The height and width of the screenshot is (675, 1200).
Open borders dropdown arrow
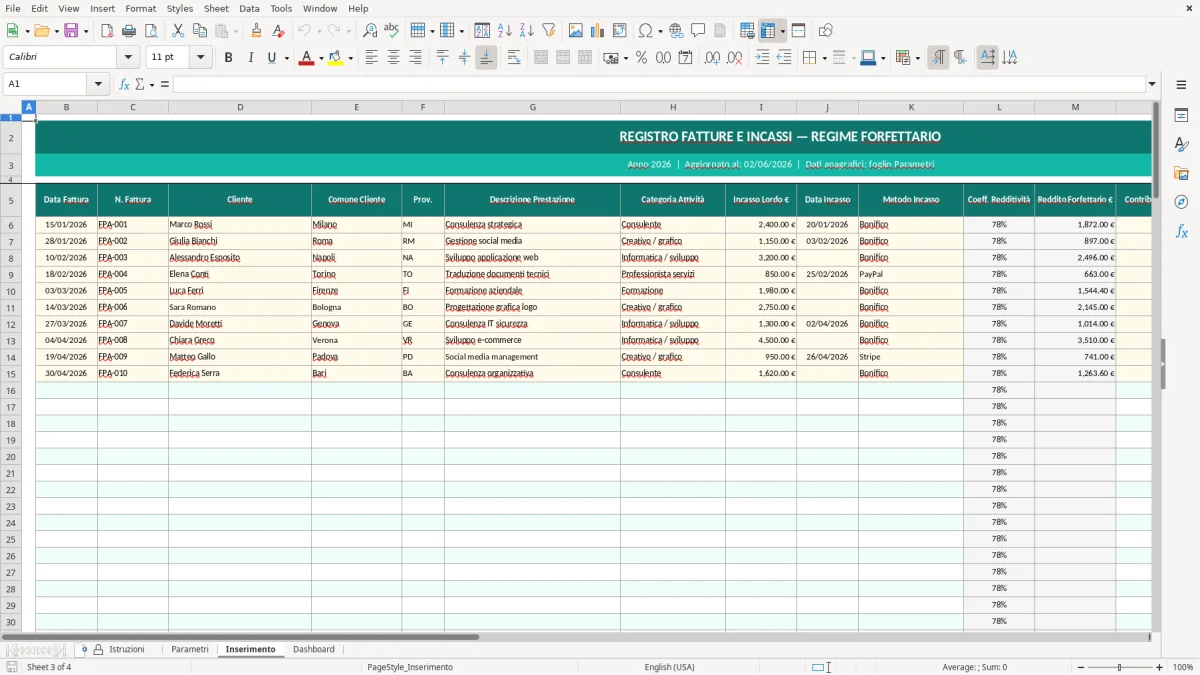point(823,58)
